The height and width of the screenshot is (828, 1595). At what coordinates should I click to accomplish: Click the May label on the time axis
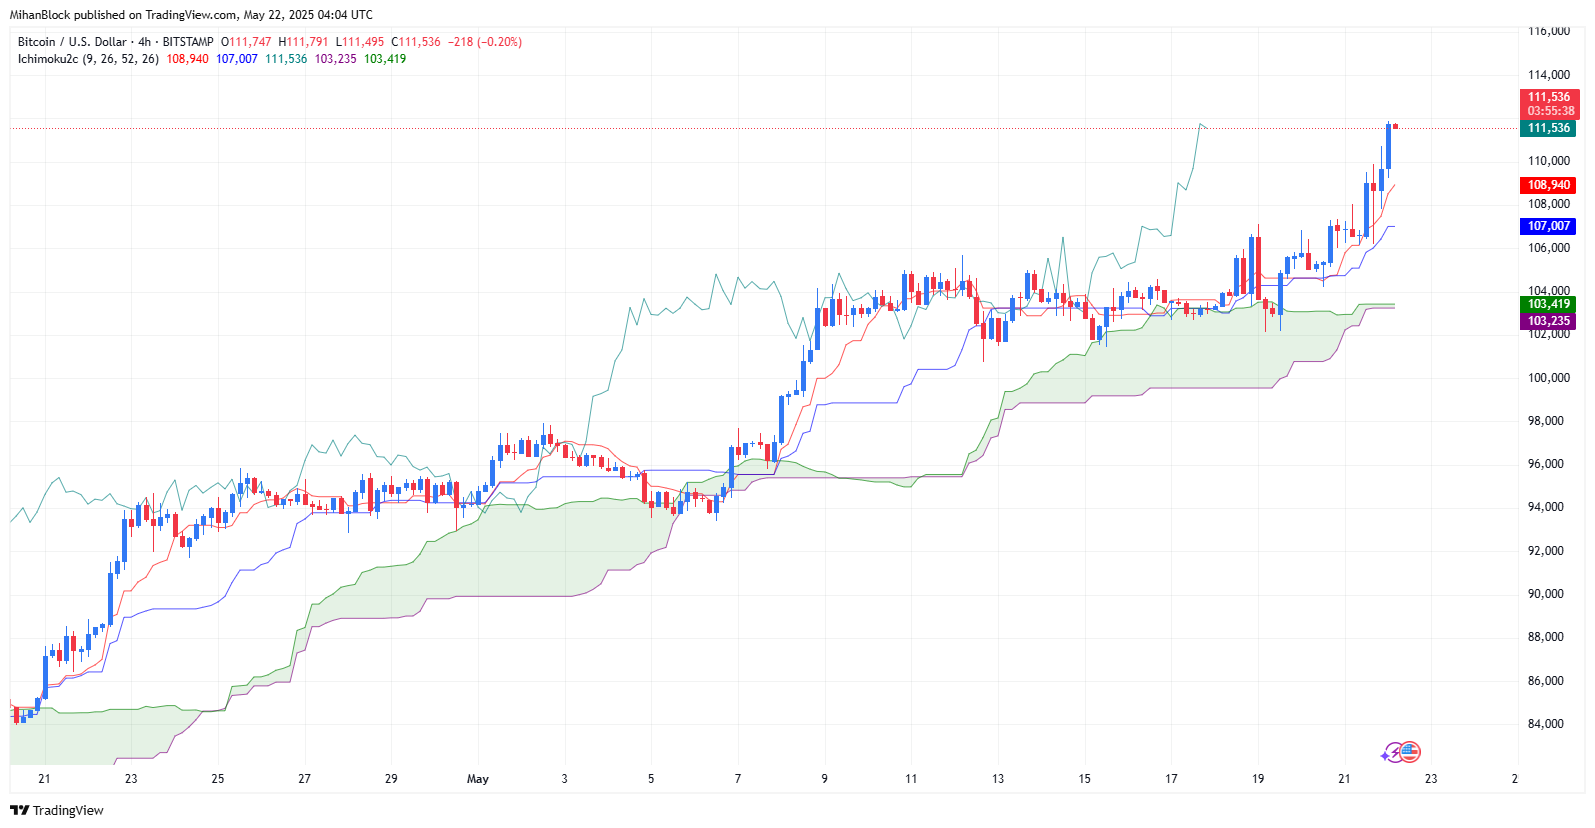[x=478, y=779]
